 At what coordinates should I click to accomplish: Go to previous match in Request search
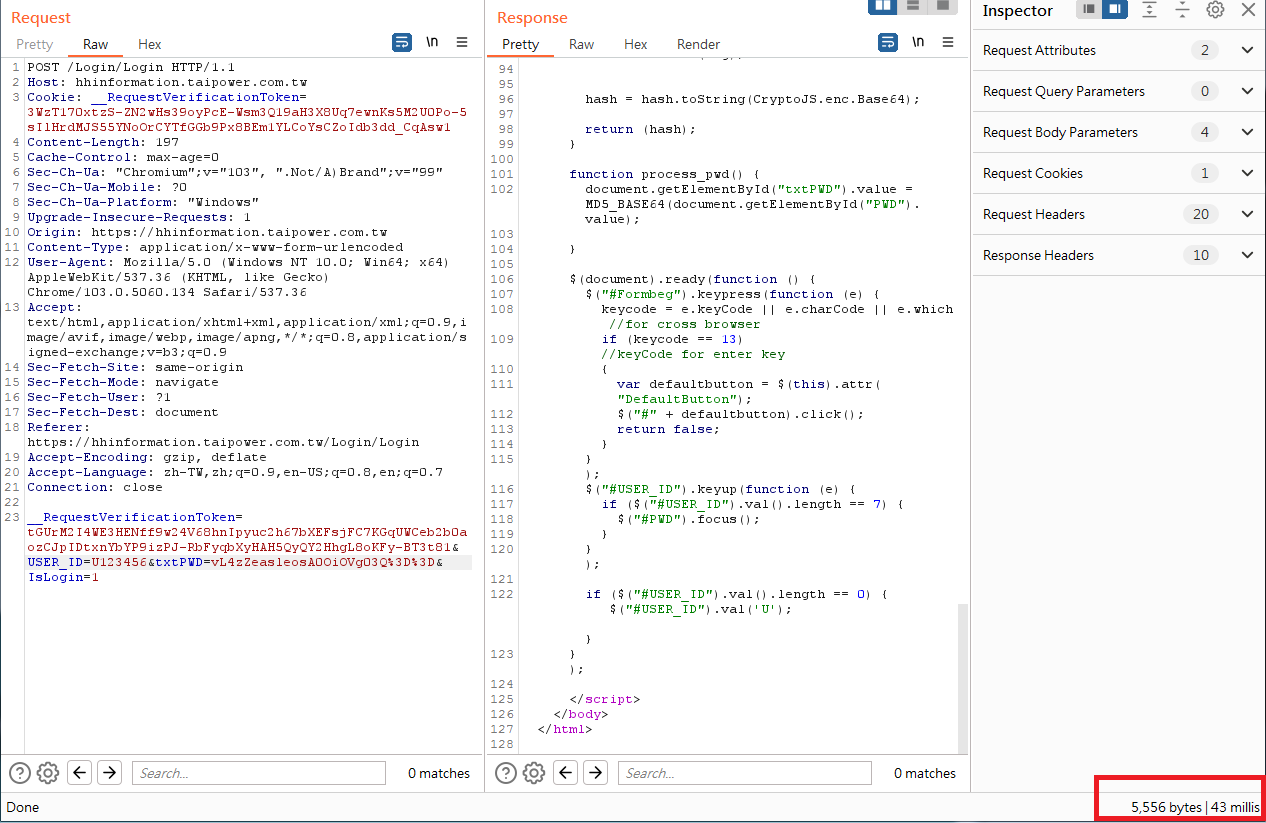80,772
